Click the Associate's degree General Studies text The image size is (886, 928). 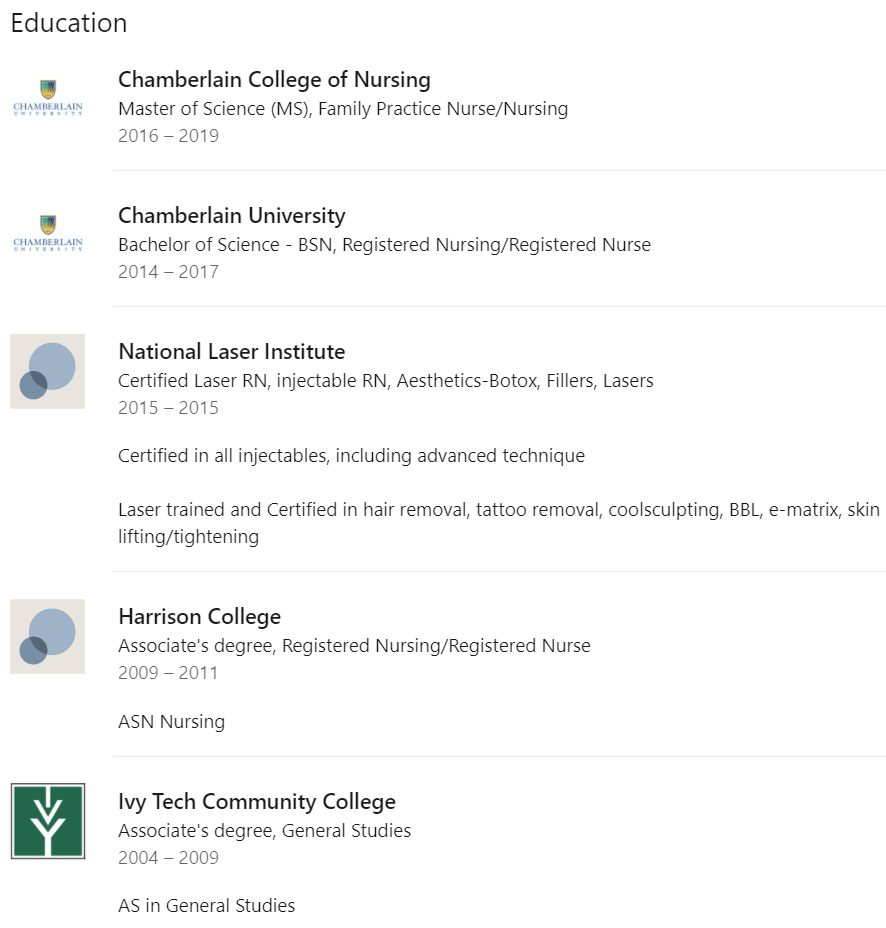pos(264,831)
